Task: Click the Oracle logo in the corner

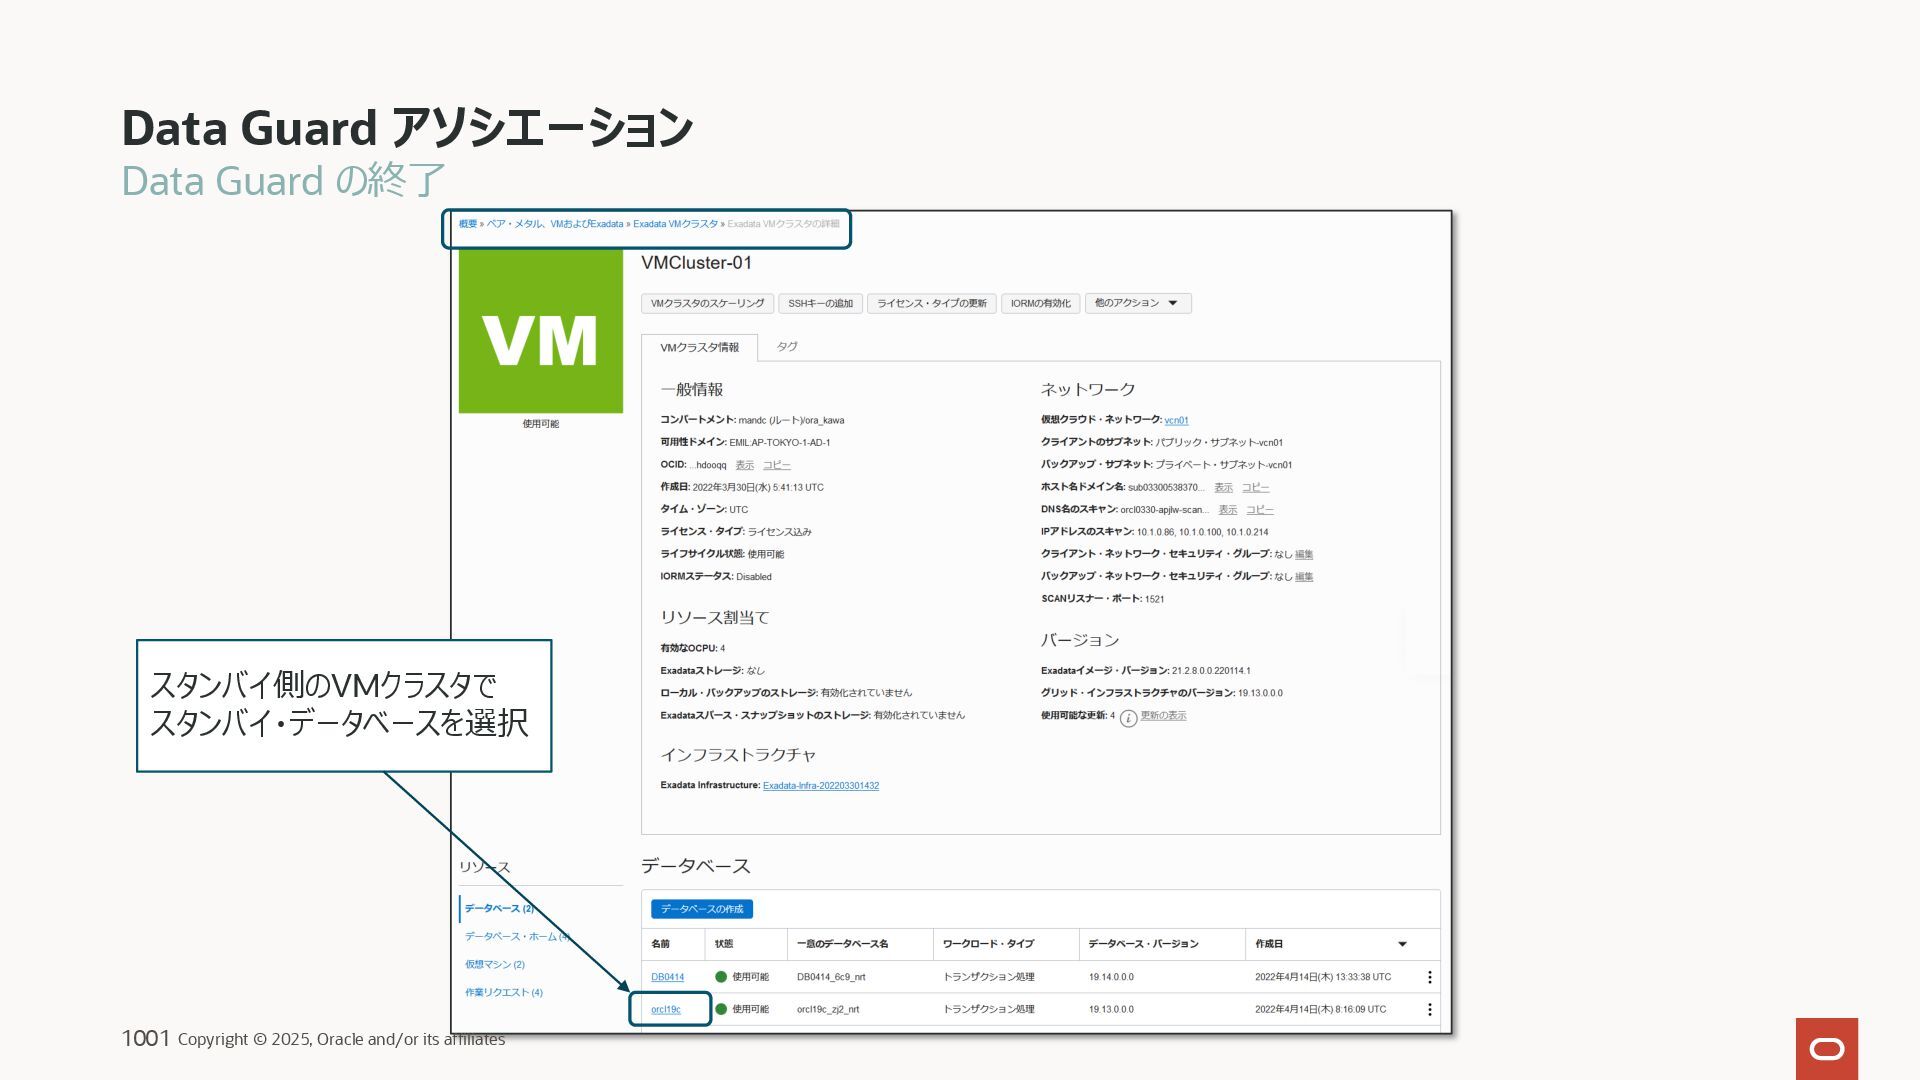Action: [x=1826, y=1048]
